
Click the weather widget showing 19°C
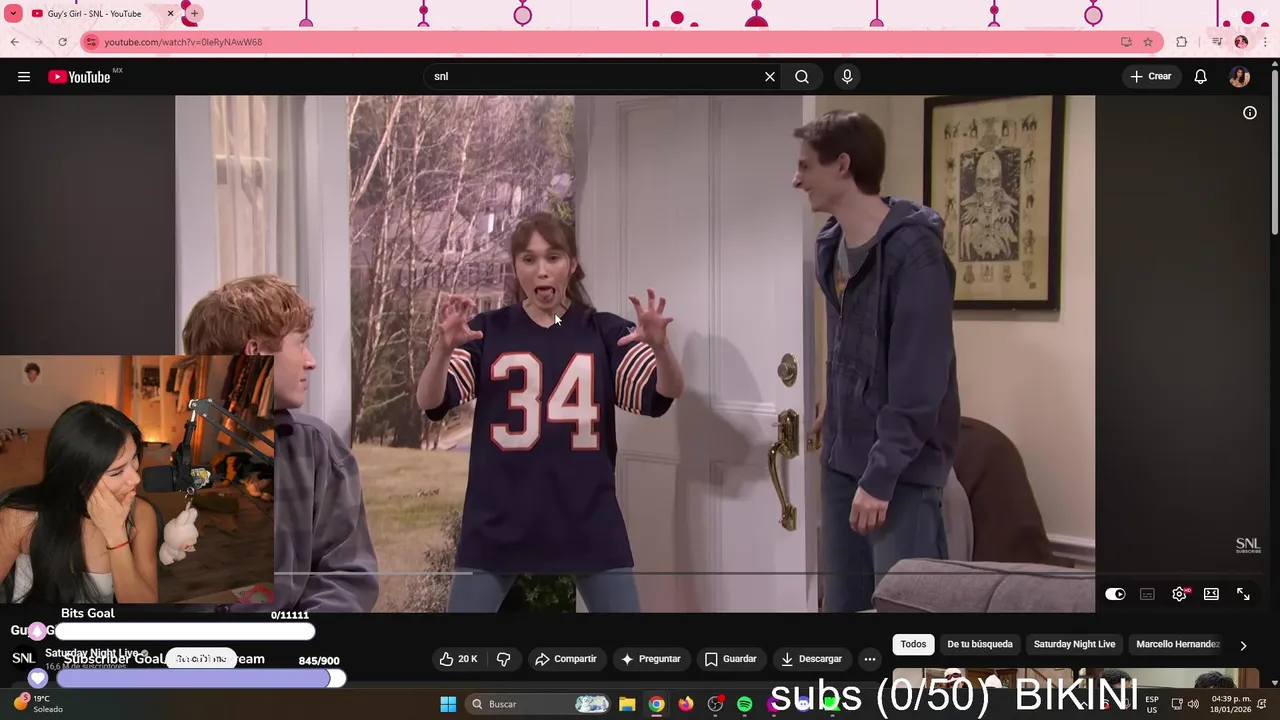pos(40,703)
